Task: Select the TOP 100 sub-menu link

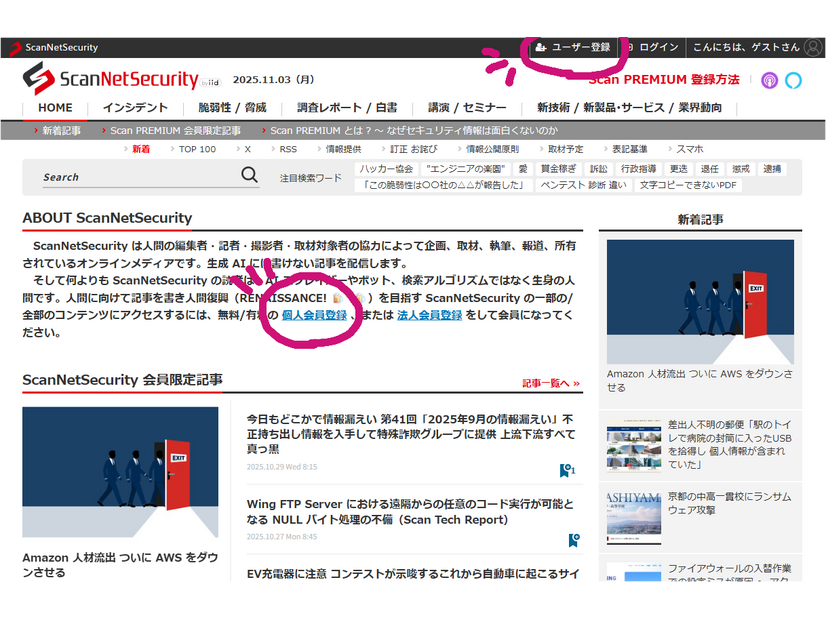Action: pos(197,149)
